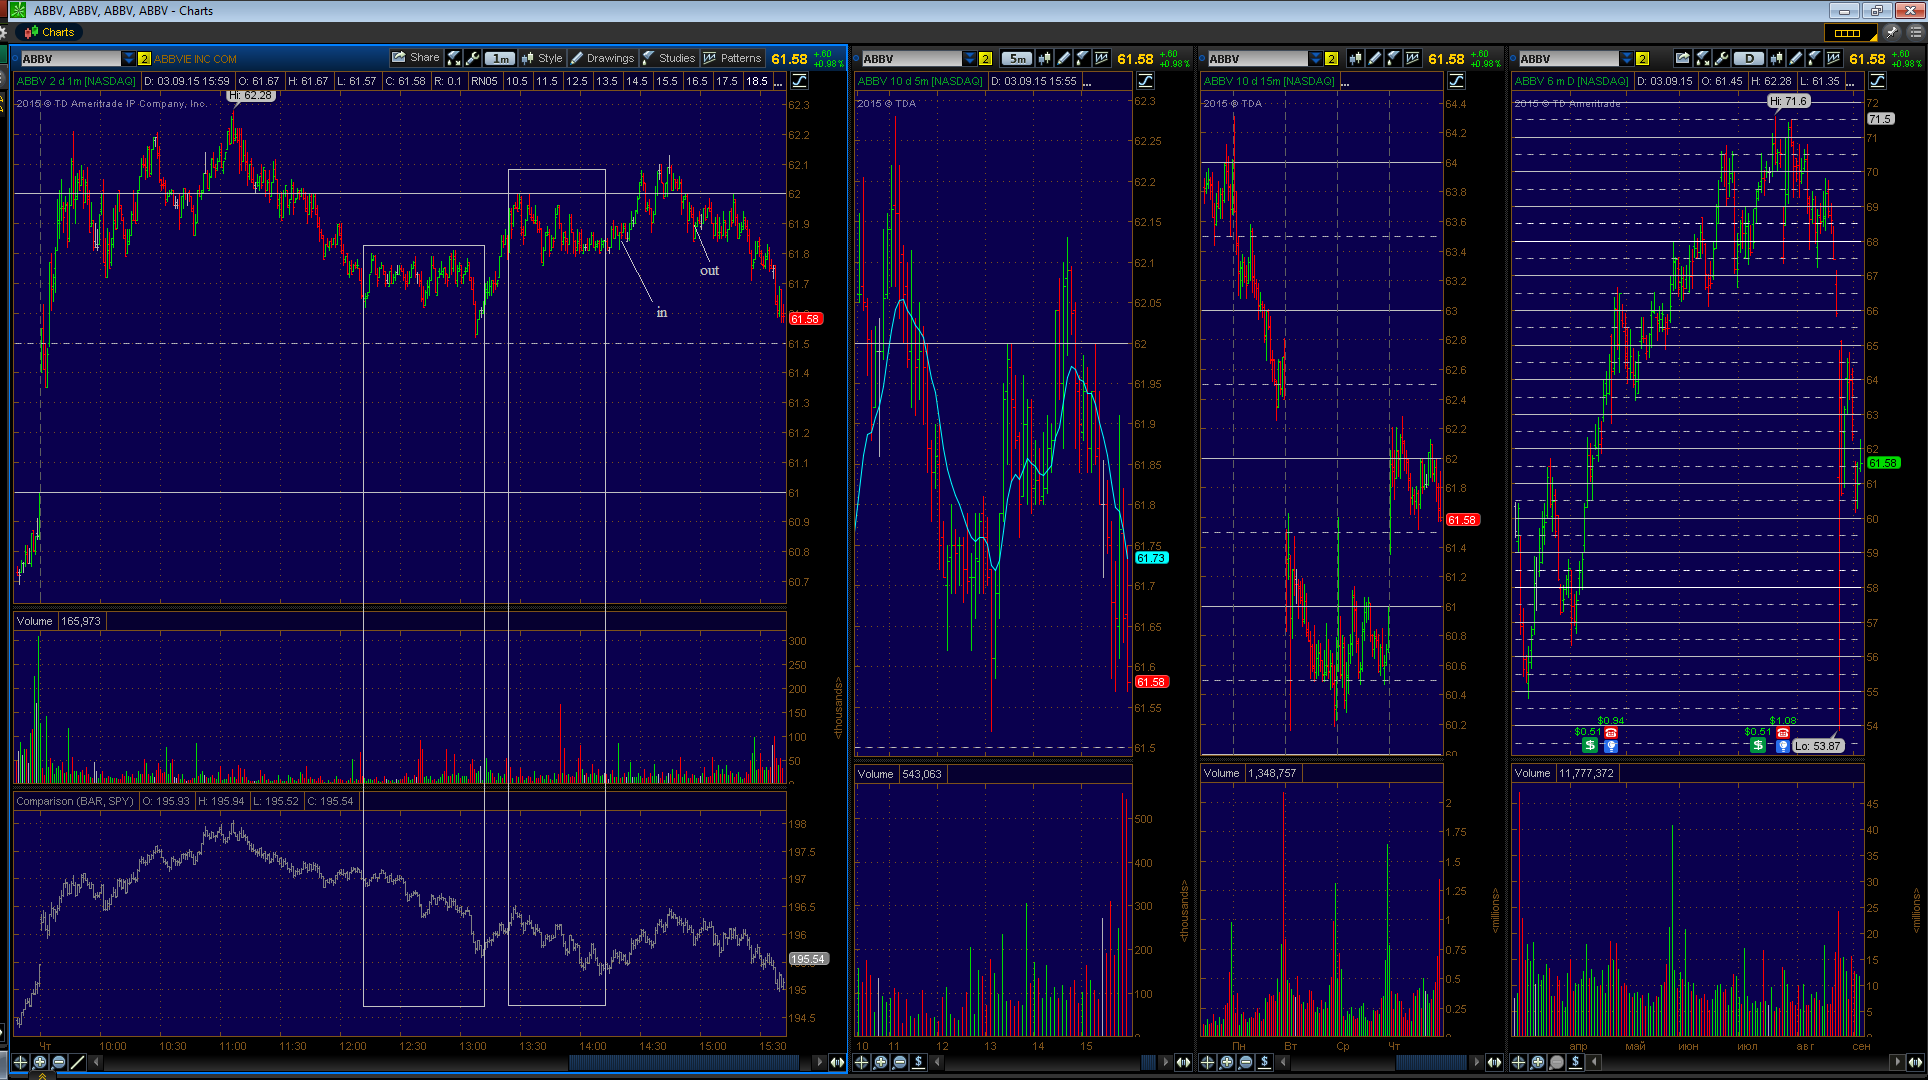
Task: Click the RN05 value in first chart header
Action: 484,81
